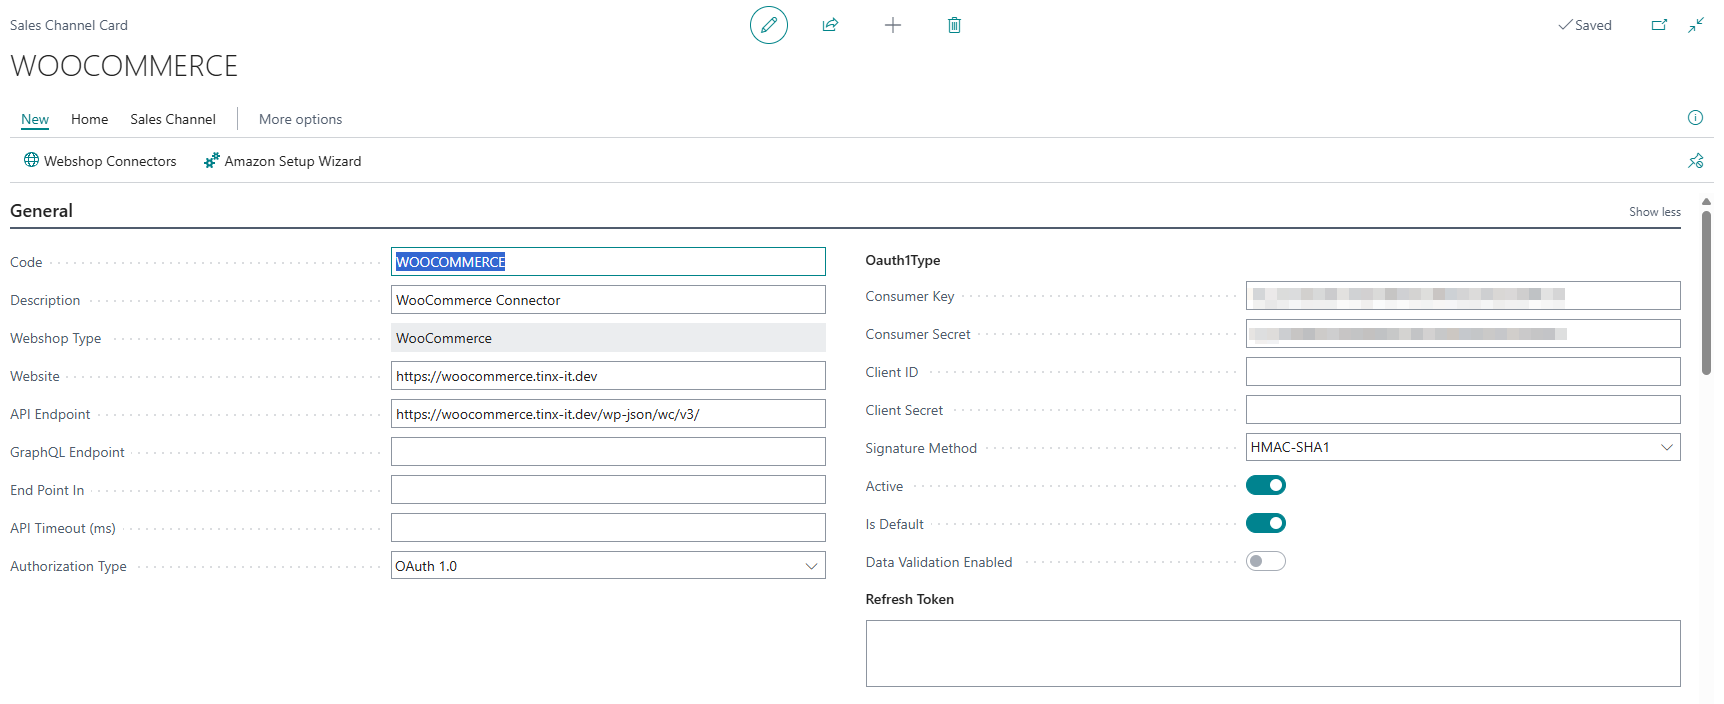Click the Authorization Type label

(x=68, y=566)
